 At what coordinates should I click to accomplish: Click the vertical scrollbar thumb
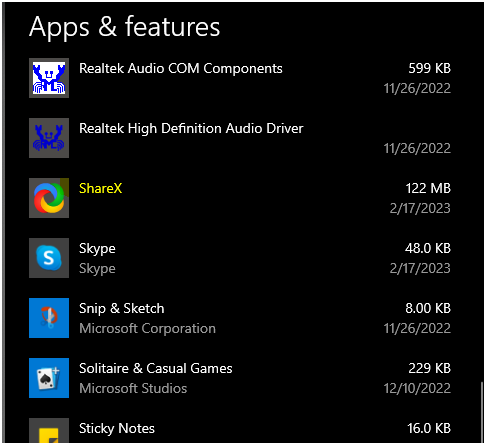481,412
